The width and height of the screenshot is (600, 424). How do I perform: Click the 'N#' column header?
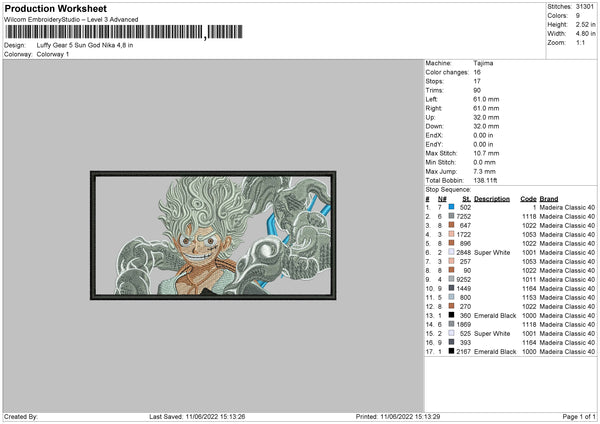[x=442, y=199]
